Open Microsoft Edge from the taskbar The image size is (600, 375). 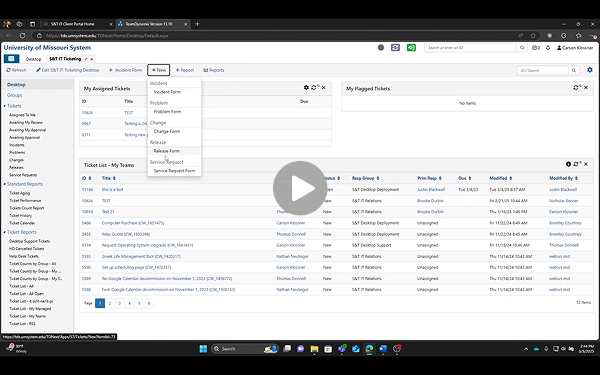click(369, 349)
